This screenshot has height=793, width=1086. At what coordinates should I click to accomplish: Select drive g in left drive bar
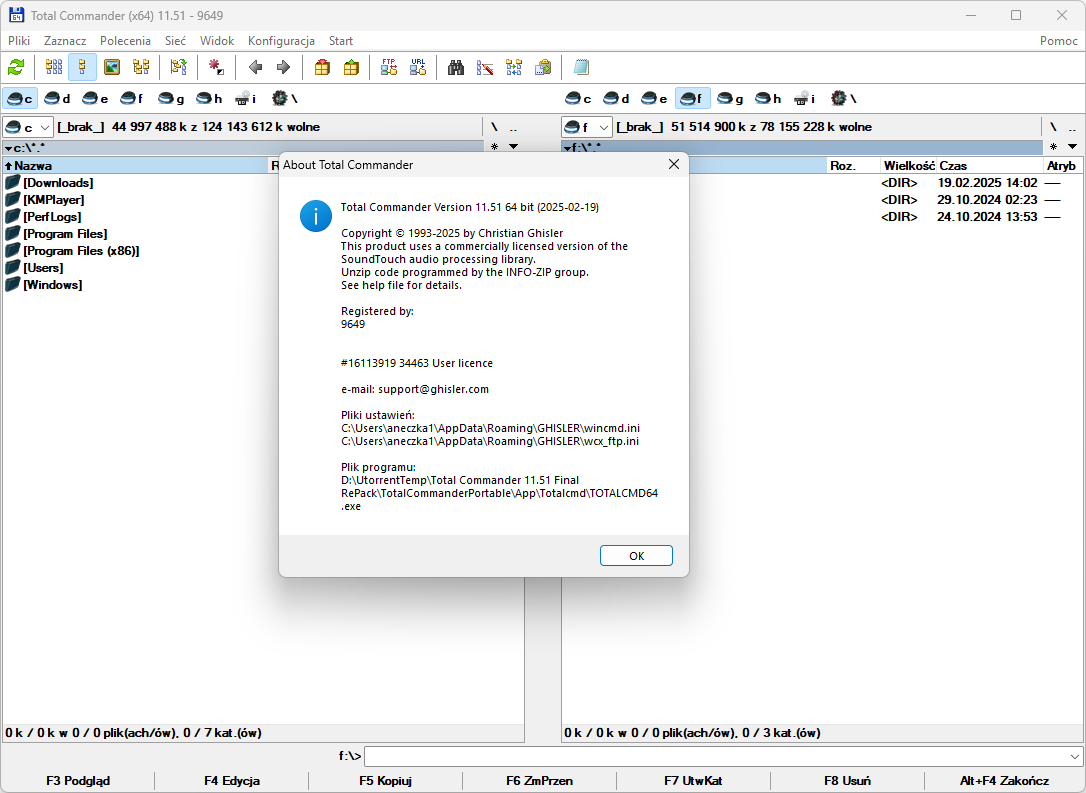[x=171, y=98]
